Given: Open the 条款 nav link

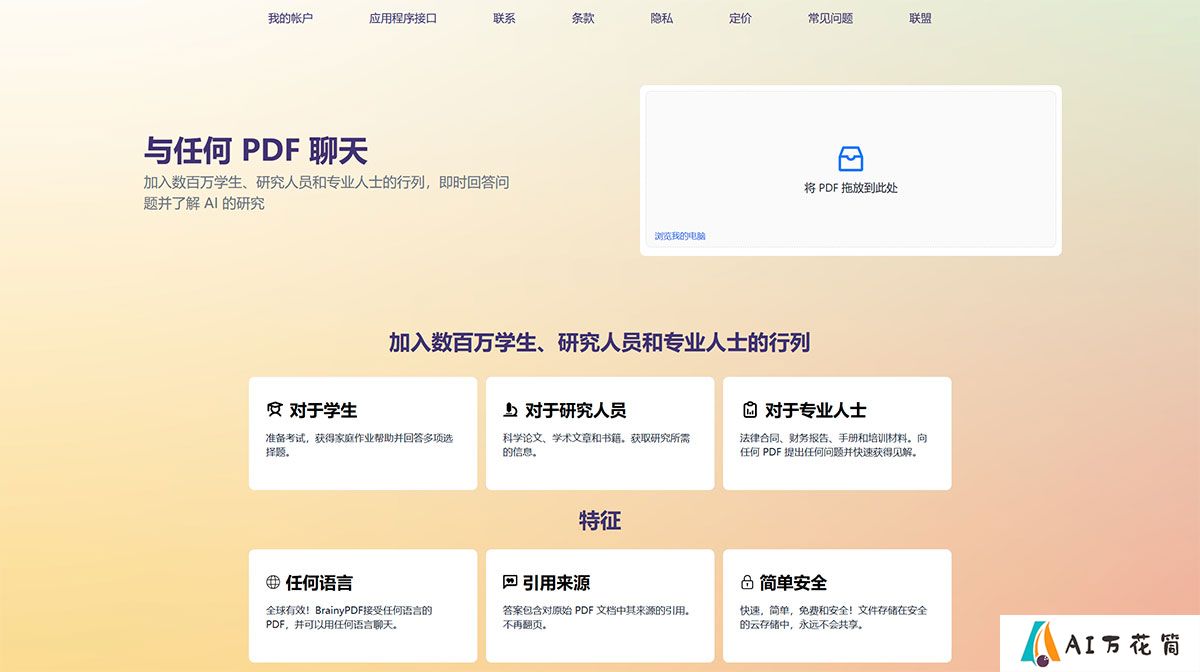Looking at the screenshot, I should [x=583, y=18].
